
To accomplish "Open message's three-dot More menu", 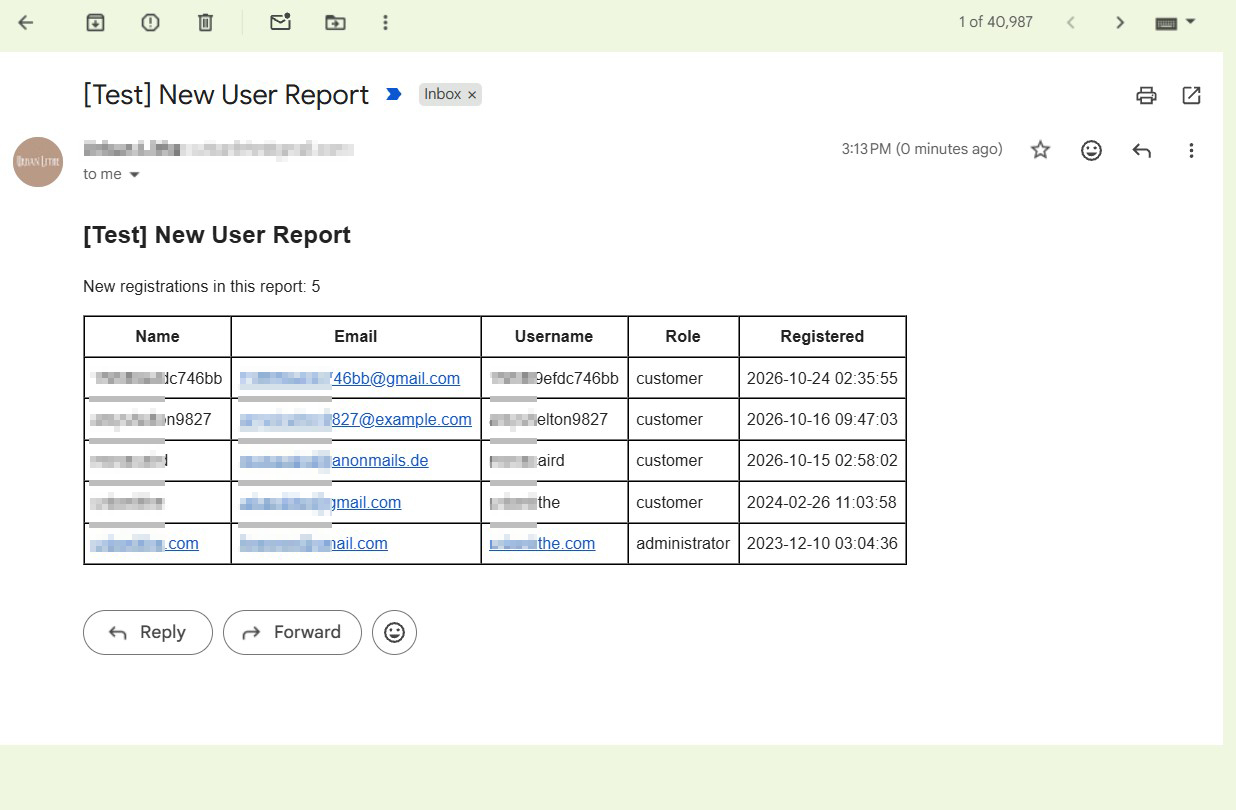I will click(1191, 150).
